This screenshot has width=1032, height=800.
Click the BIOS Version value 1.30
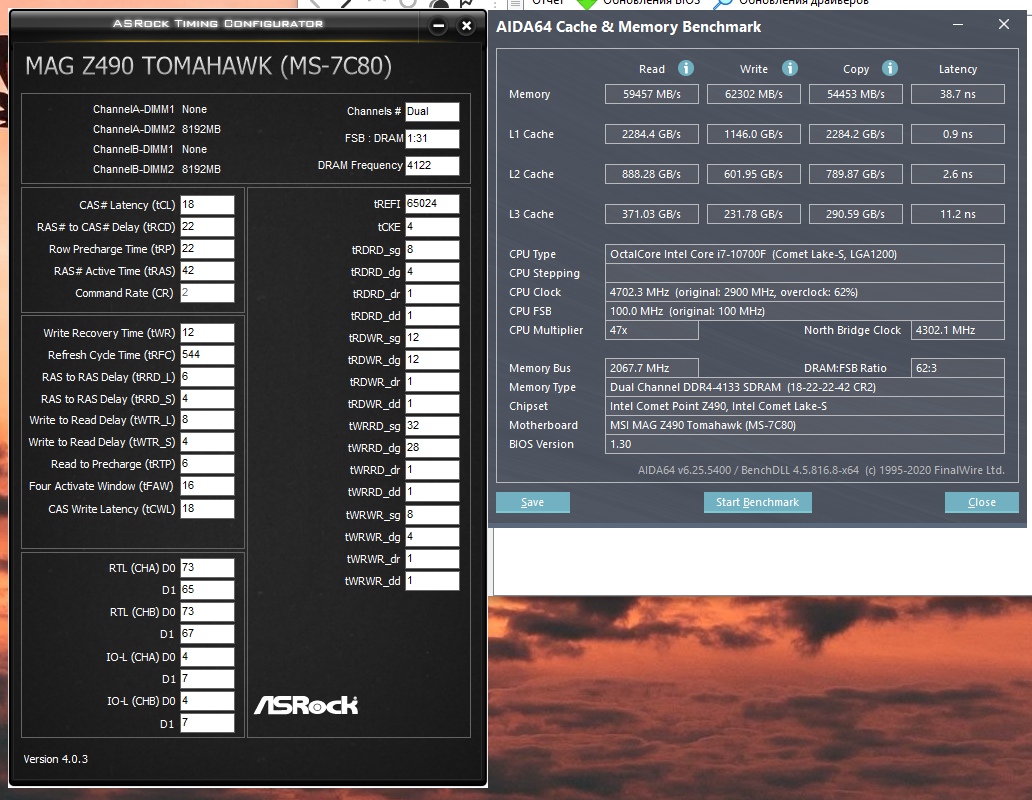pyautogui.click(x=804, y=444)
